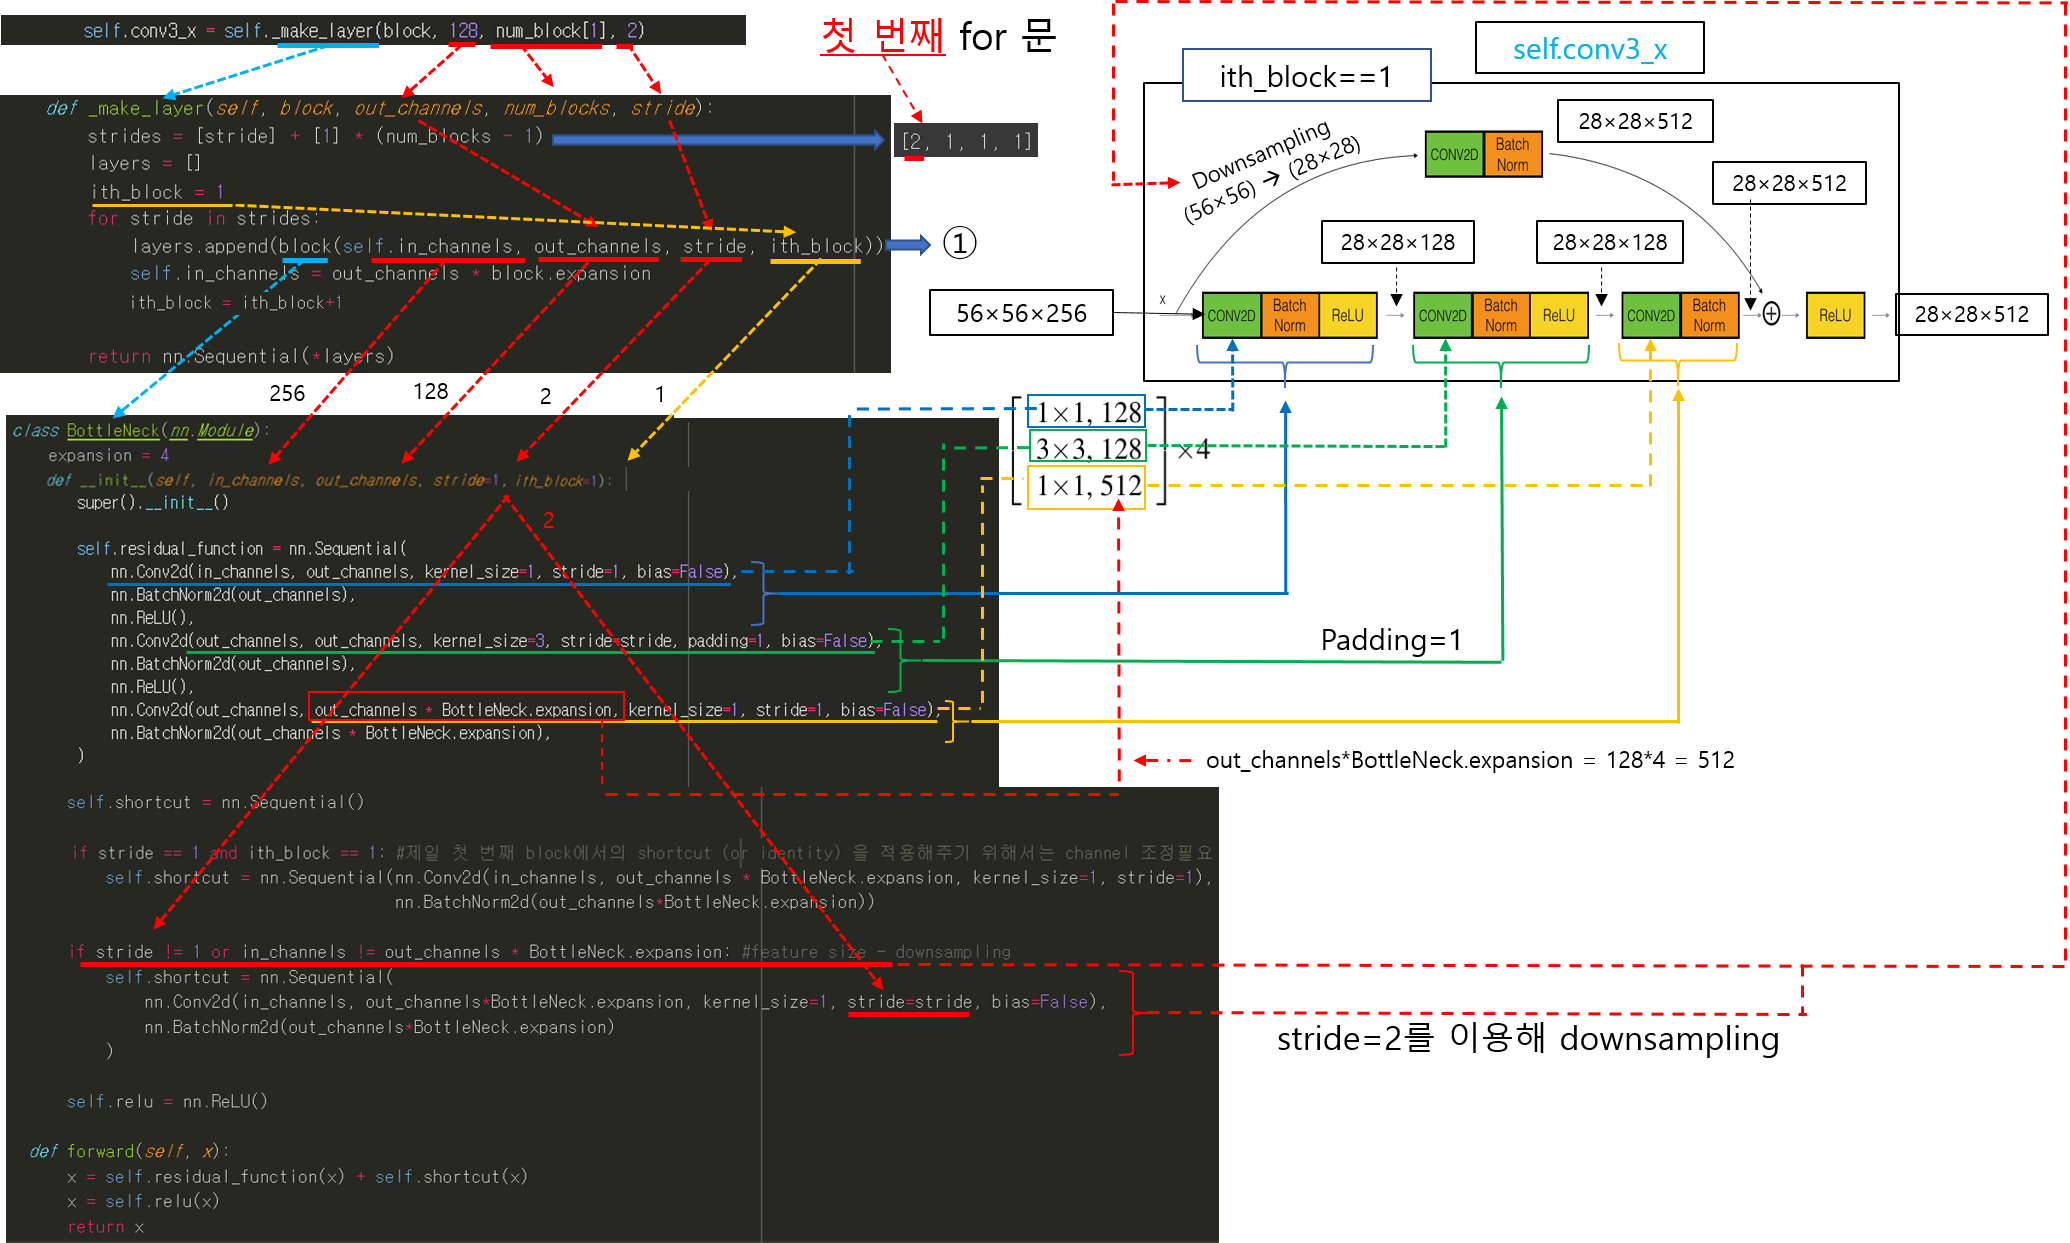2070x1243 pixels.
Task: Click the leftmost CONV2D block after input x
Action: pyautogui.click(x=1231, y=315)
